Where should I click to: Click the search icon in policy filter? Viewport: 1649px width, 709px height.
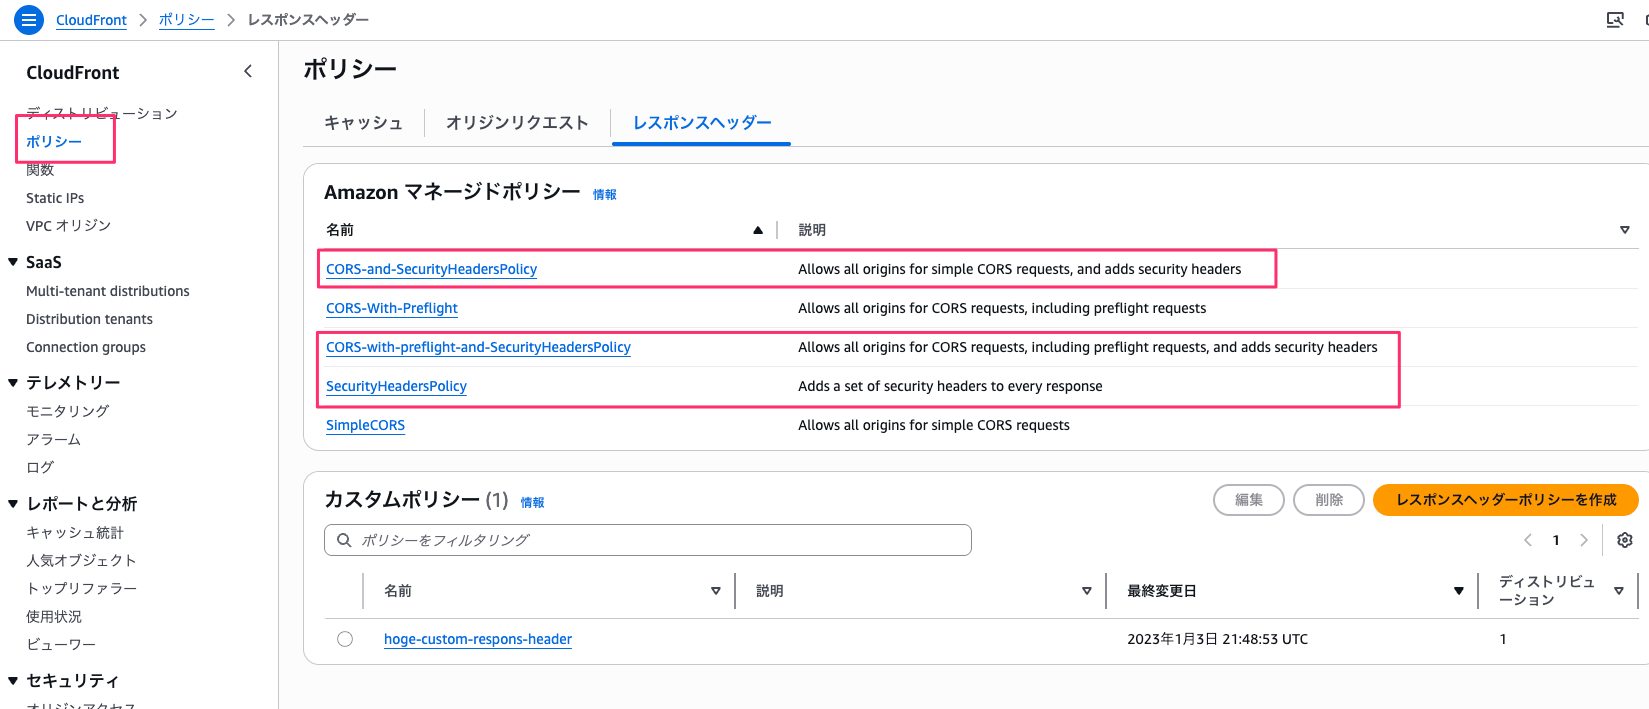[x=344, y=540]
